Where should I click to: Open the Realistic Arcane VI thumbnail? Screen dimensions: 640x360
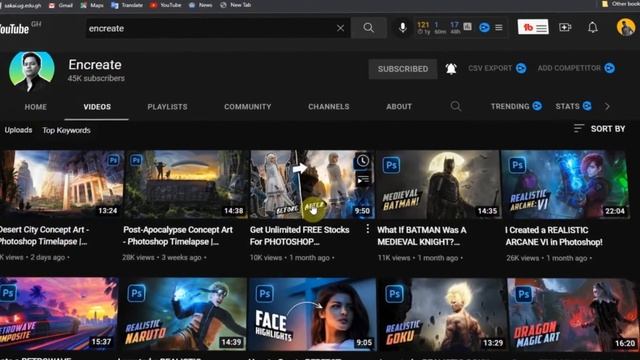(565, 184)
